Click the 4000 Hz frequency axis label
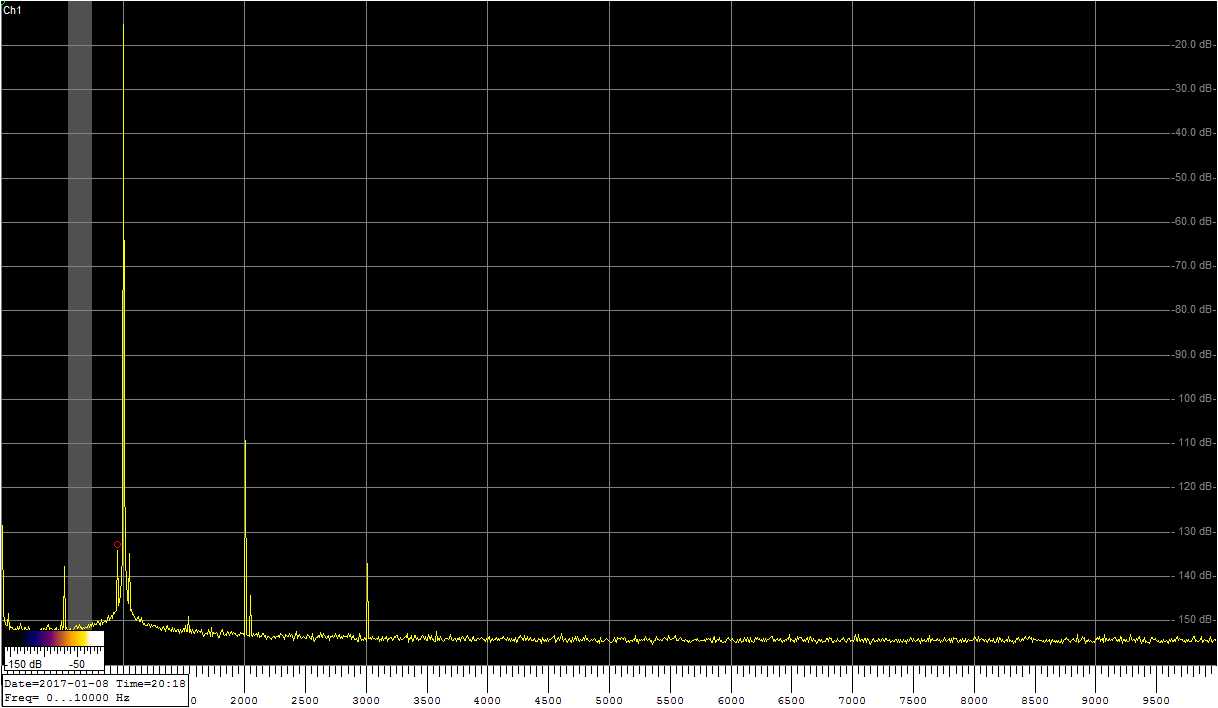This screenshot has height=708, width=1218. tap(488, 701)
